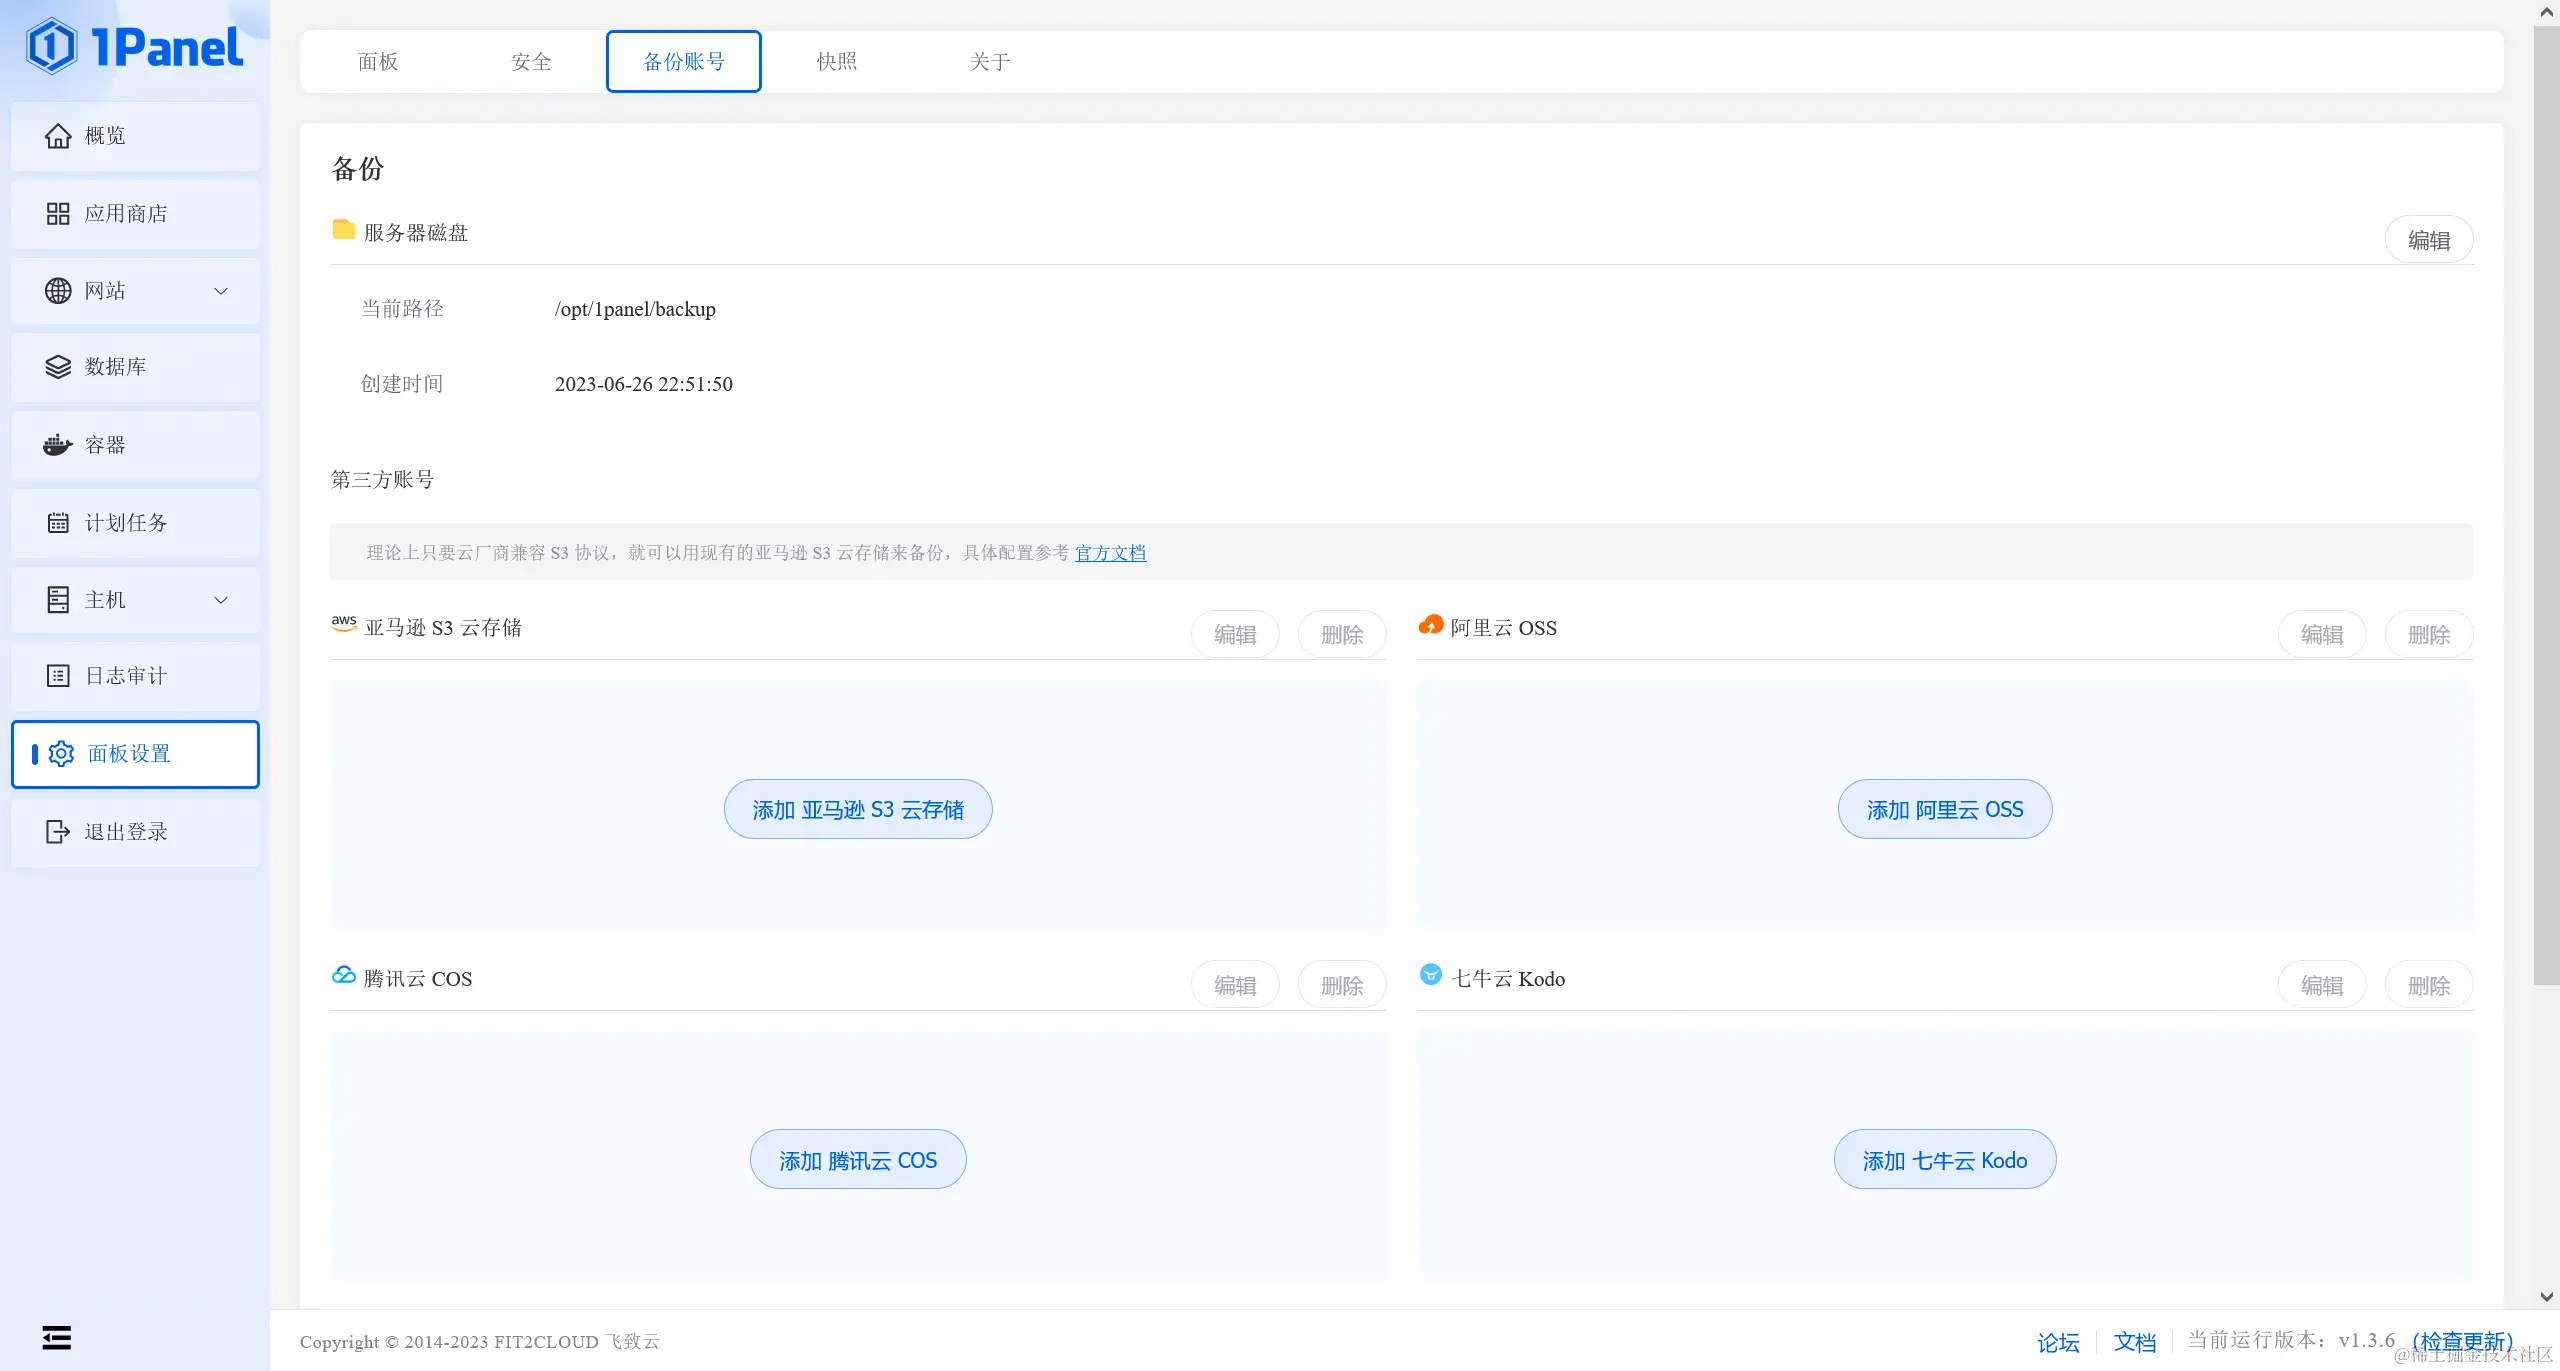Viewport: 2560px width, 1371px height.
Task: Switch to the Snapshot (快照) tab
Action: [x=837, y=62]
